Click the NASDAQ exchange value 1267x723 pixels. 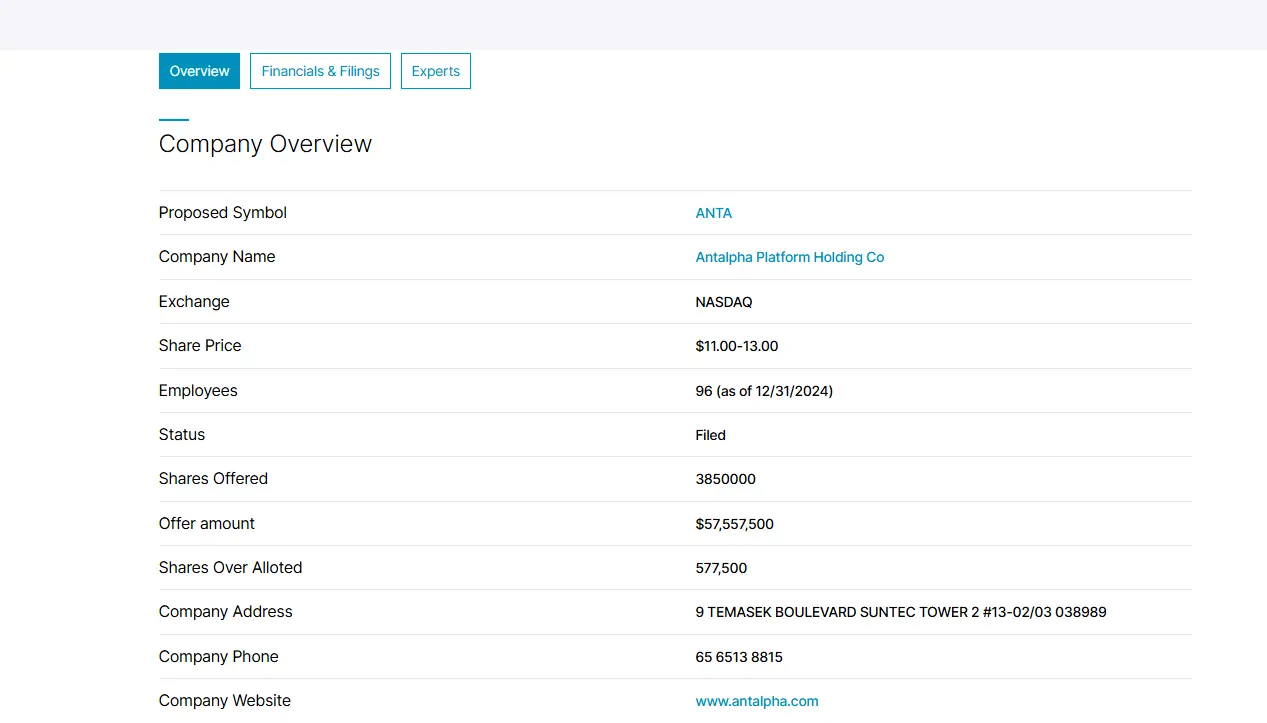723,302
